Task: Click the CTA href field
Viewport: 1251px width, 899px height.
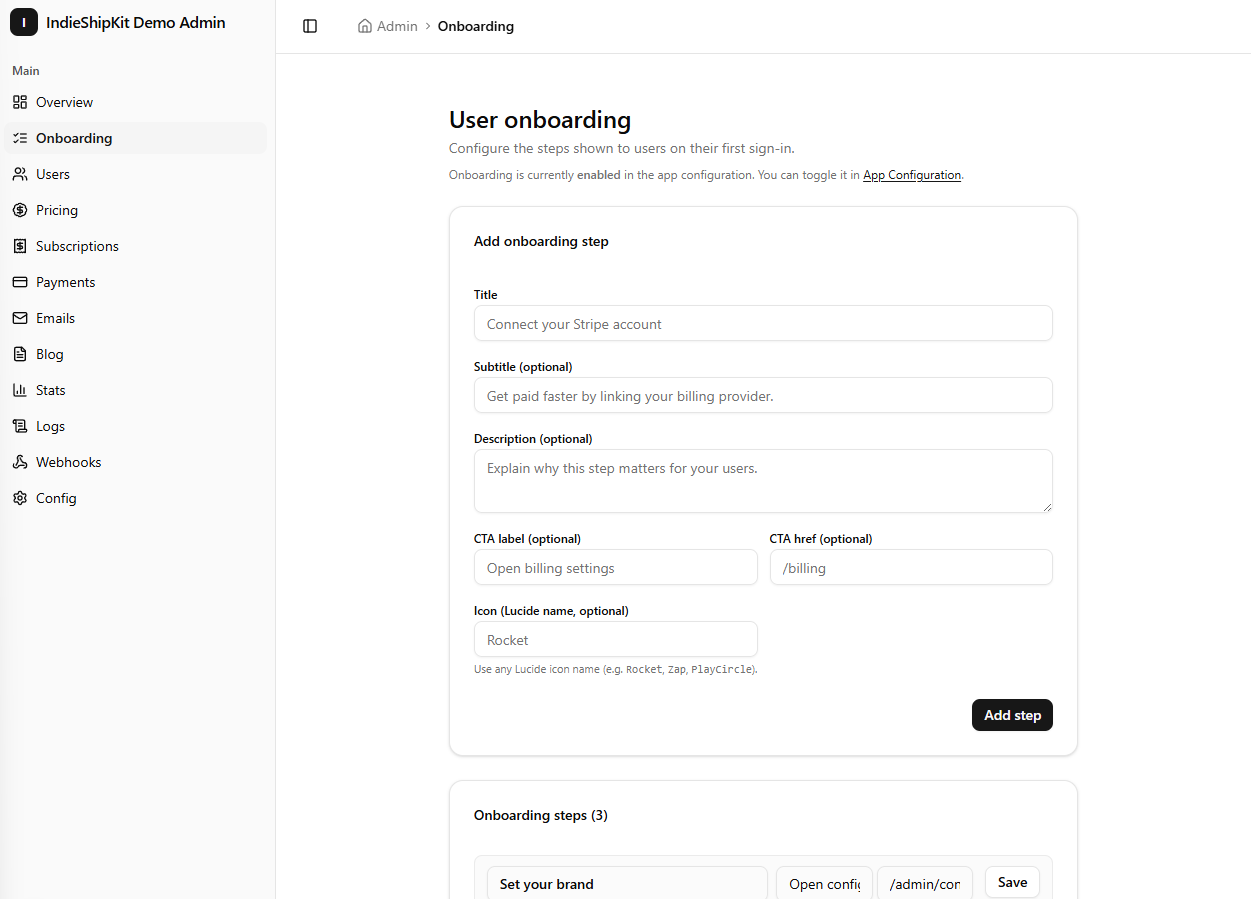Action: pyautogui.click(x=911, y=567)
